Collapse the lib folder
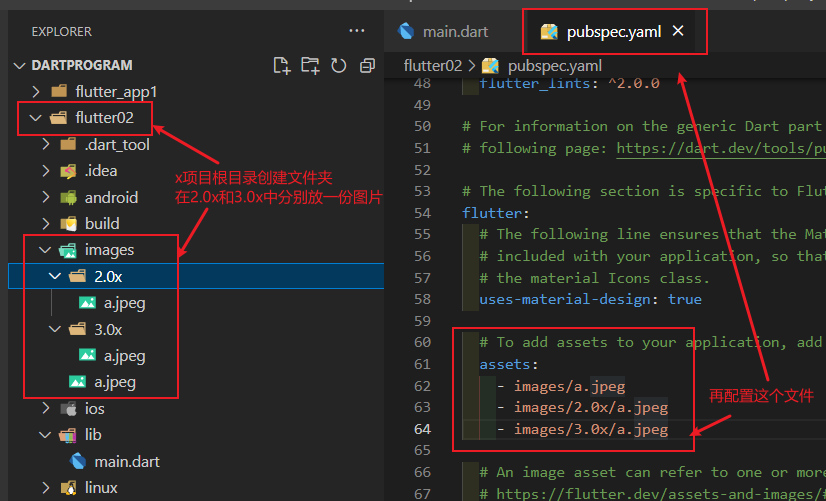 click(x=45, y=435)
